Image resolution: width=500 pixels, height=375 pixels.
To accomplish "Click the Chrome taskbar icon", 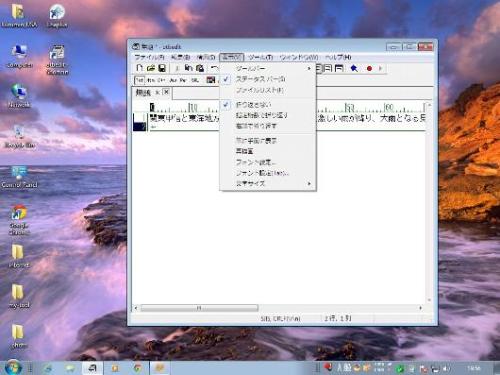I will pos(137,368).
